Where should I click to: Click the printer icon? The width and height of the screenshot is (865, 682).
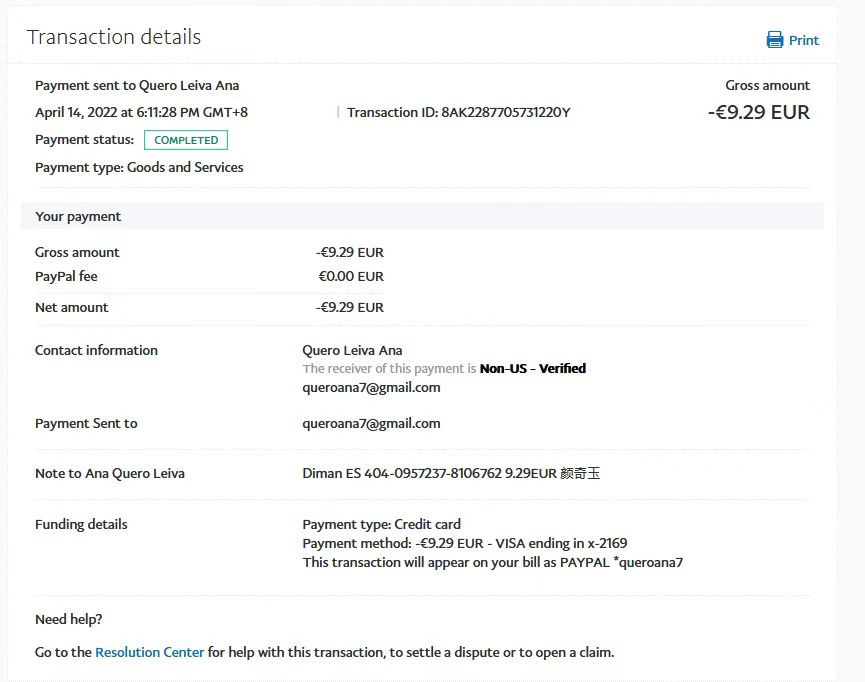click(x=774, y=40)
